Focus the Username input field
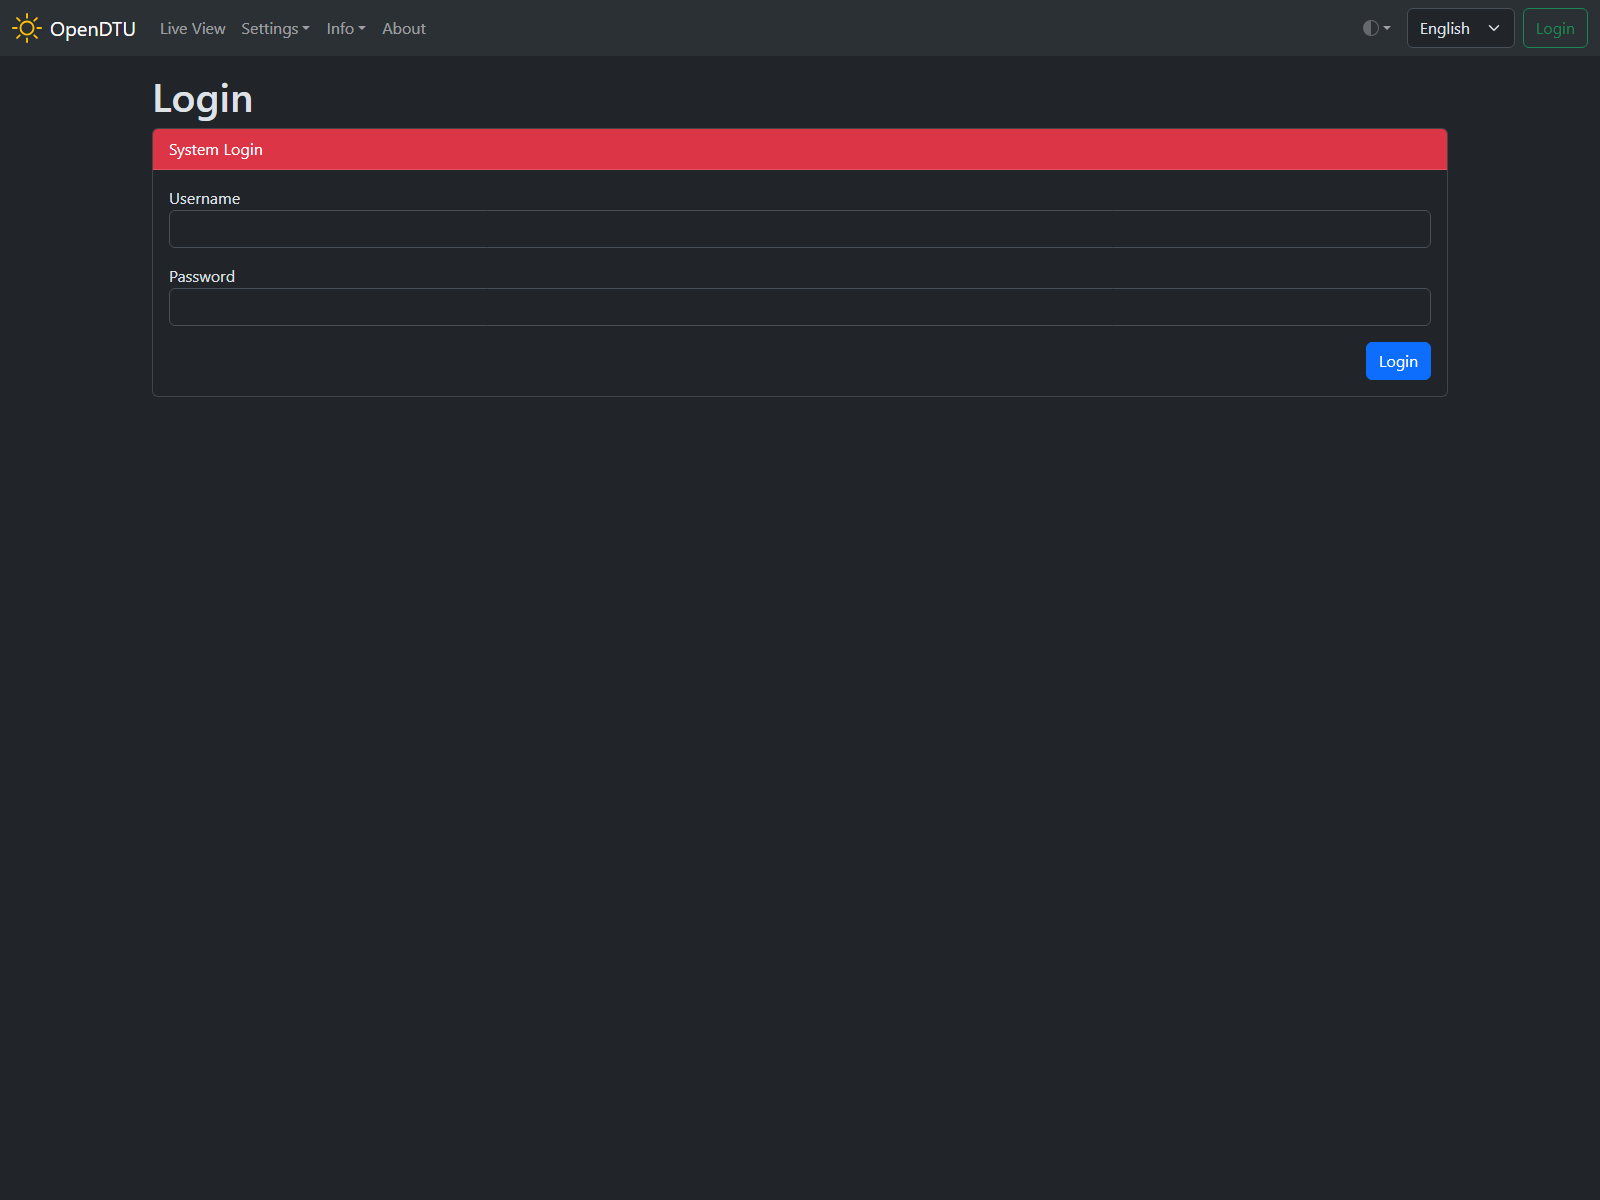 [x=800, y=229]
